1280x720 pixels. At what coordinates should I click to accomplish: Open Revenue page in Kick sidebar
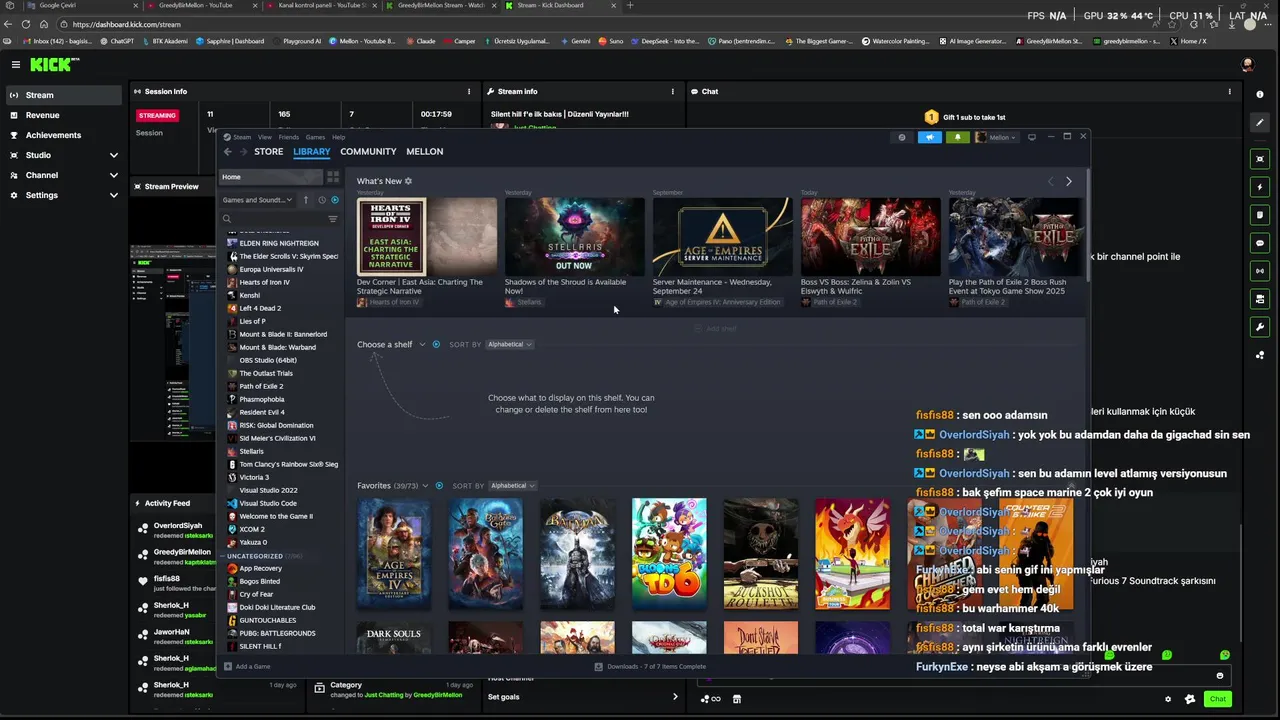coord(62,115)
